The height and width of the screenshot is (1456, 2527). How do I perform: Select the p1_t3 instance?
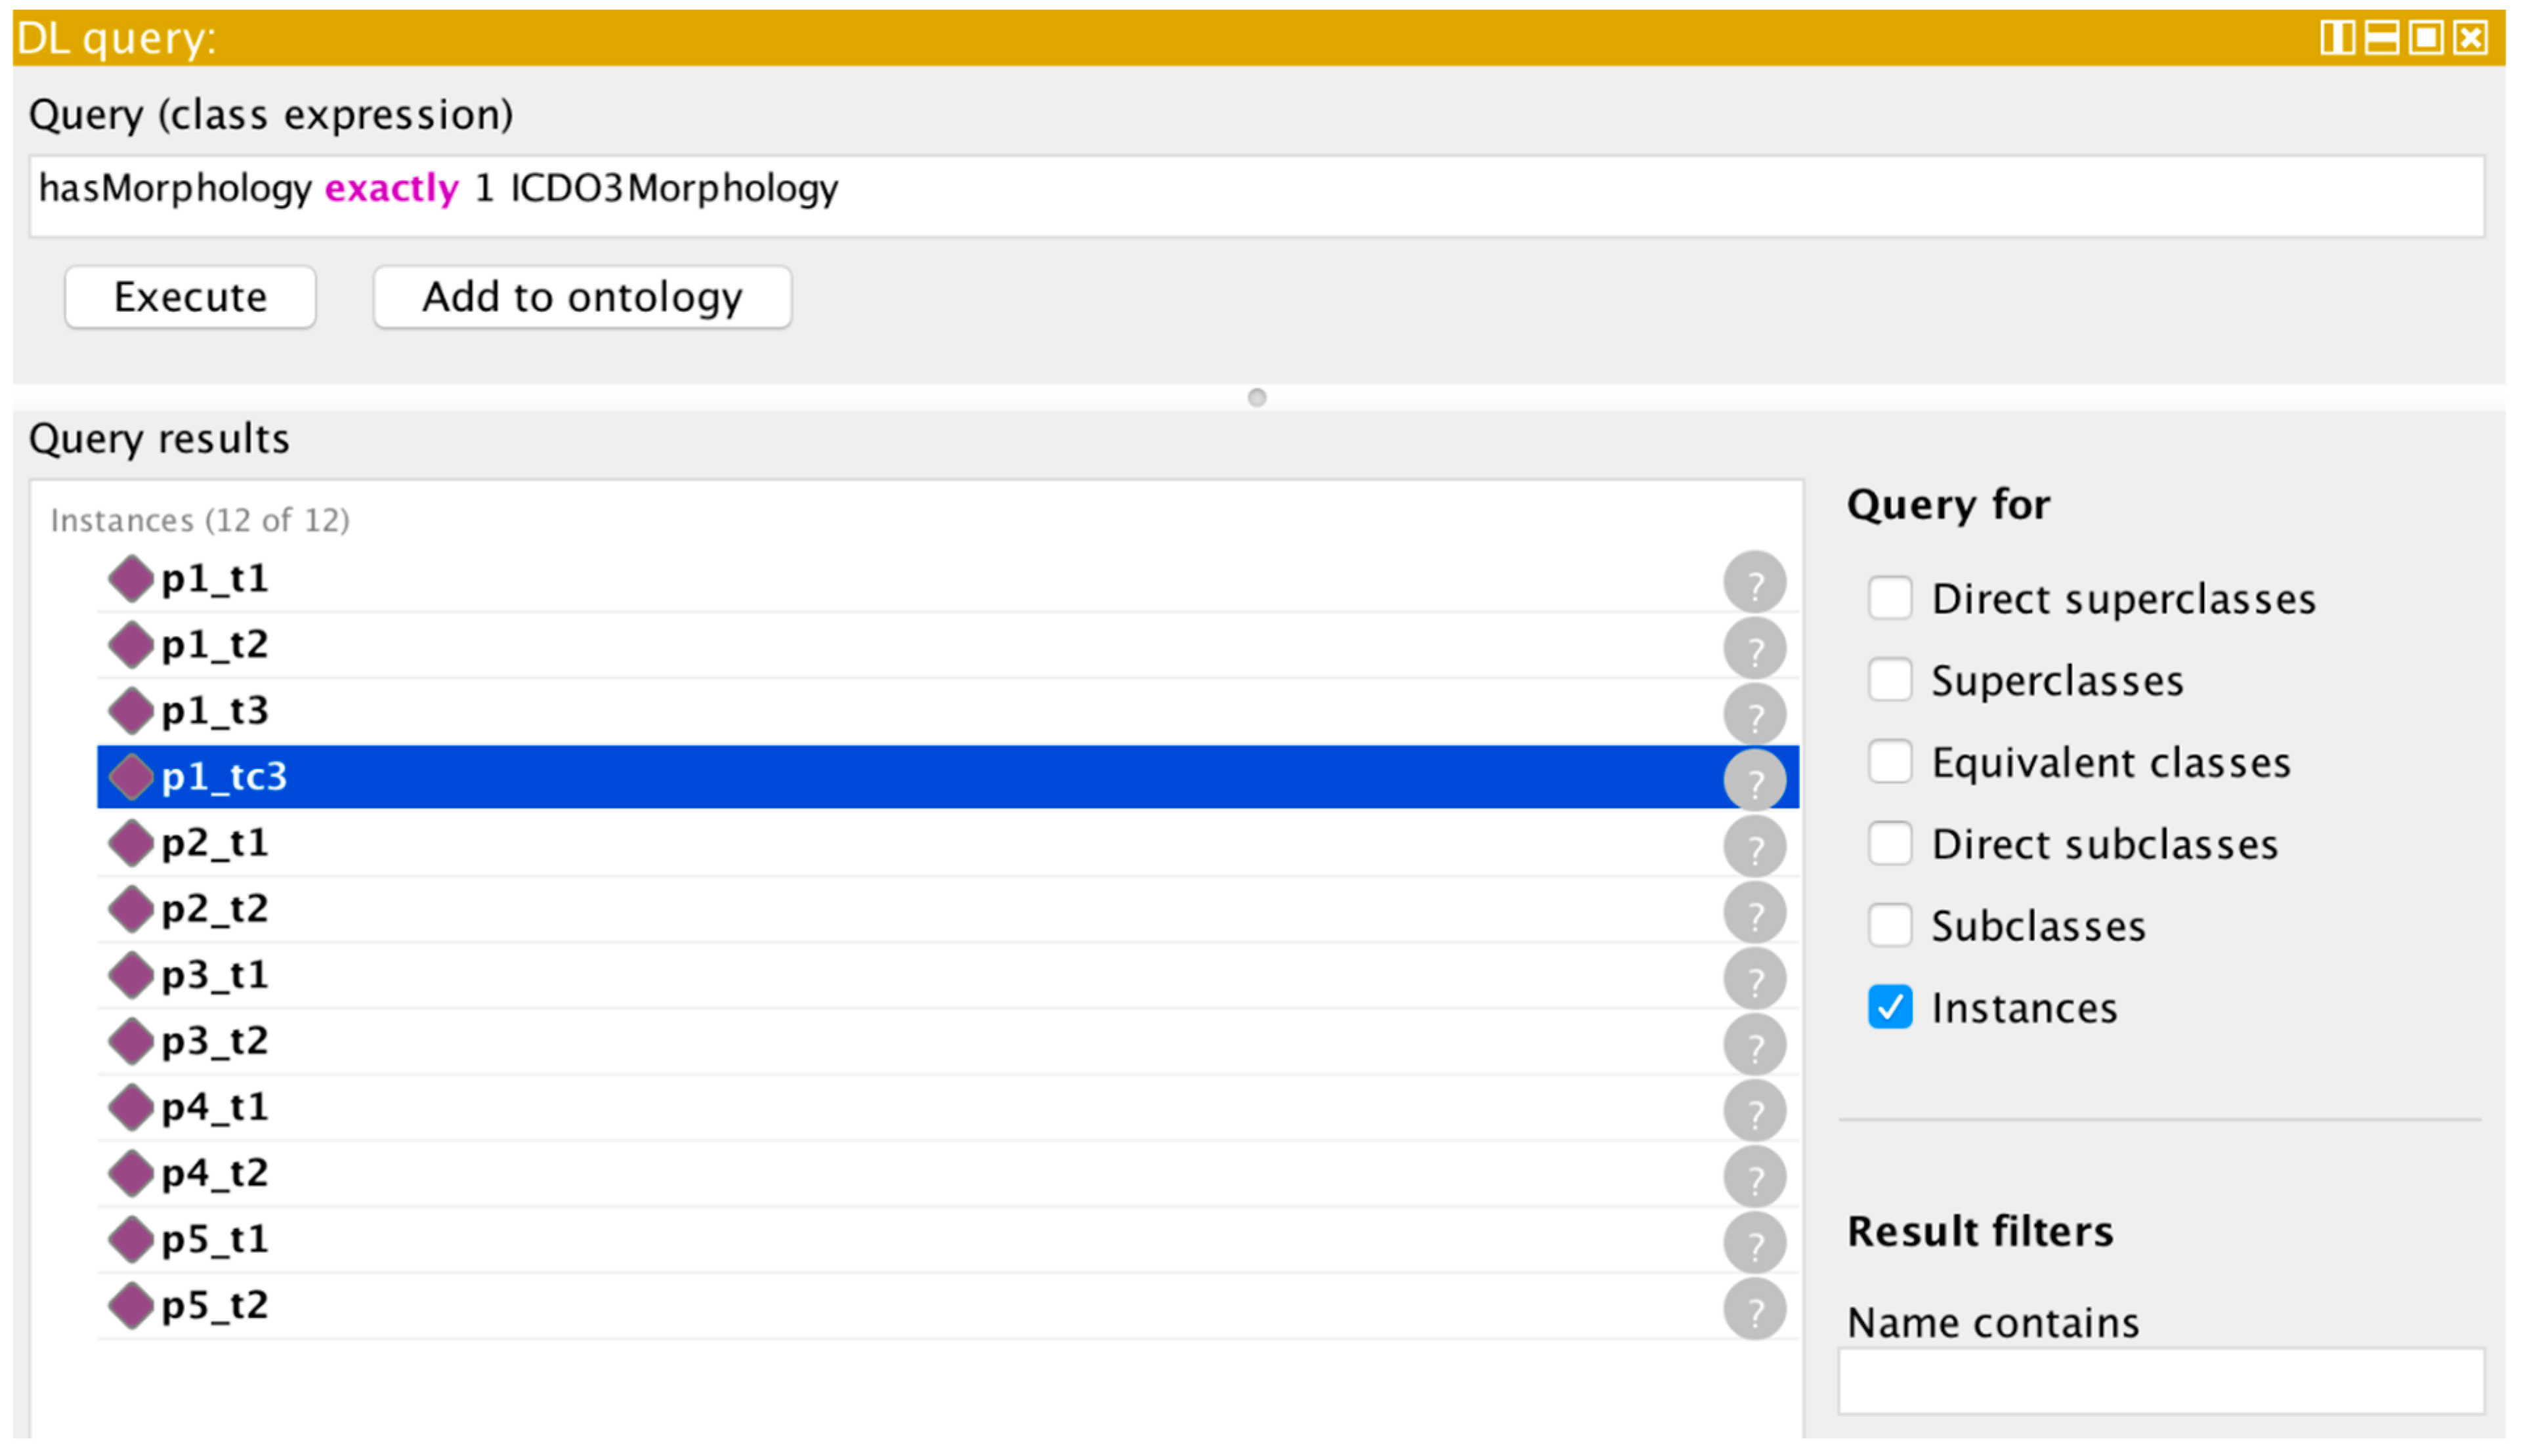click(x=215, y=711)
